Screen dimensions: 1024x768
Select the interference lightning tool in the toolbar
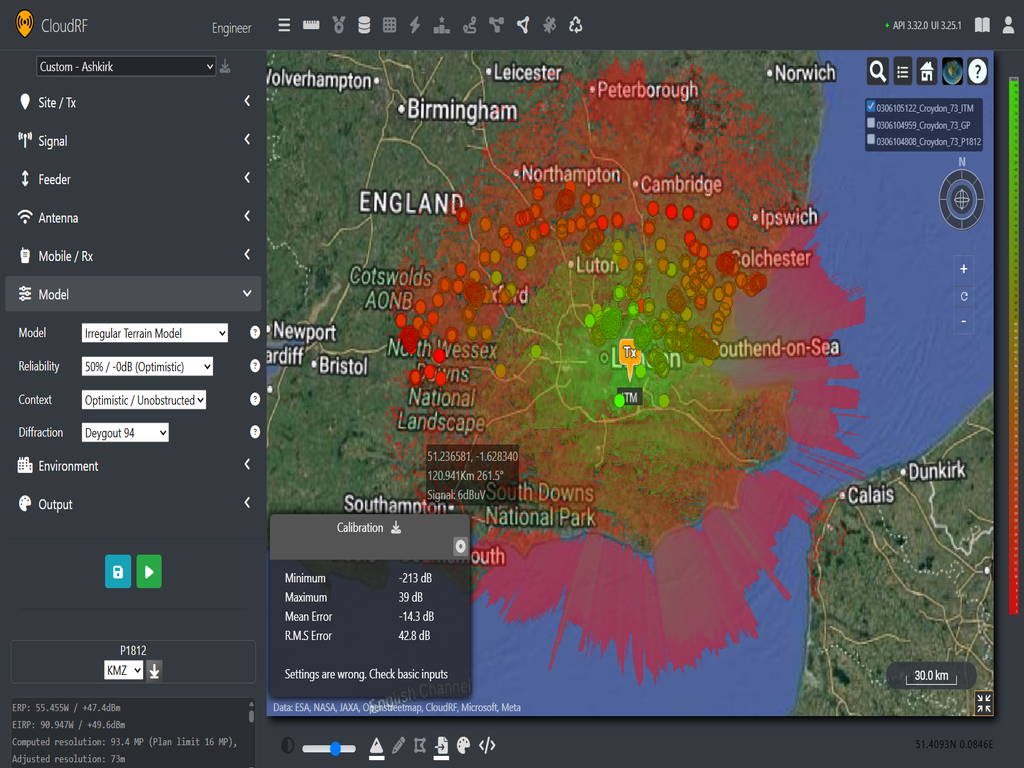(414, 24)
